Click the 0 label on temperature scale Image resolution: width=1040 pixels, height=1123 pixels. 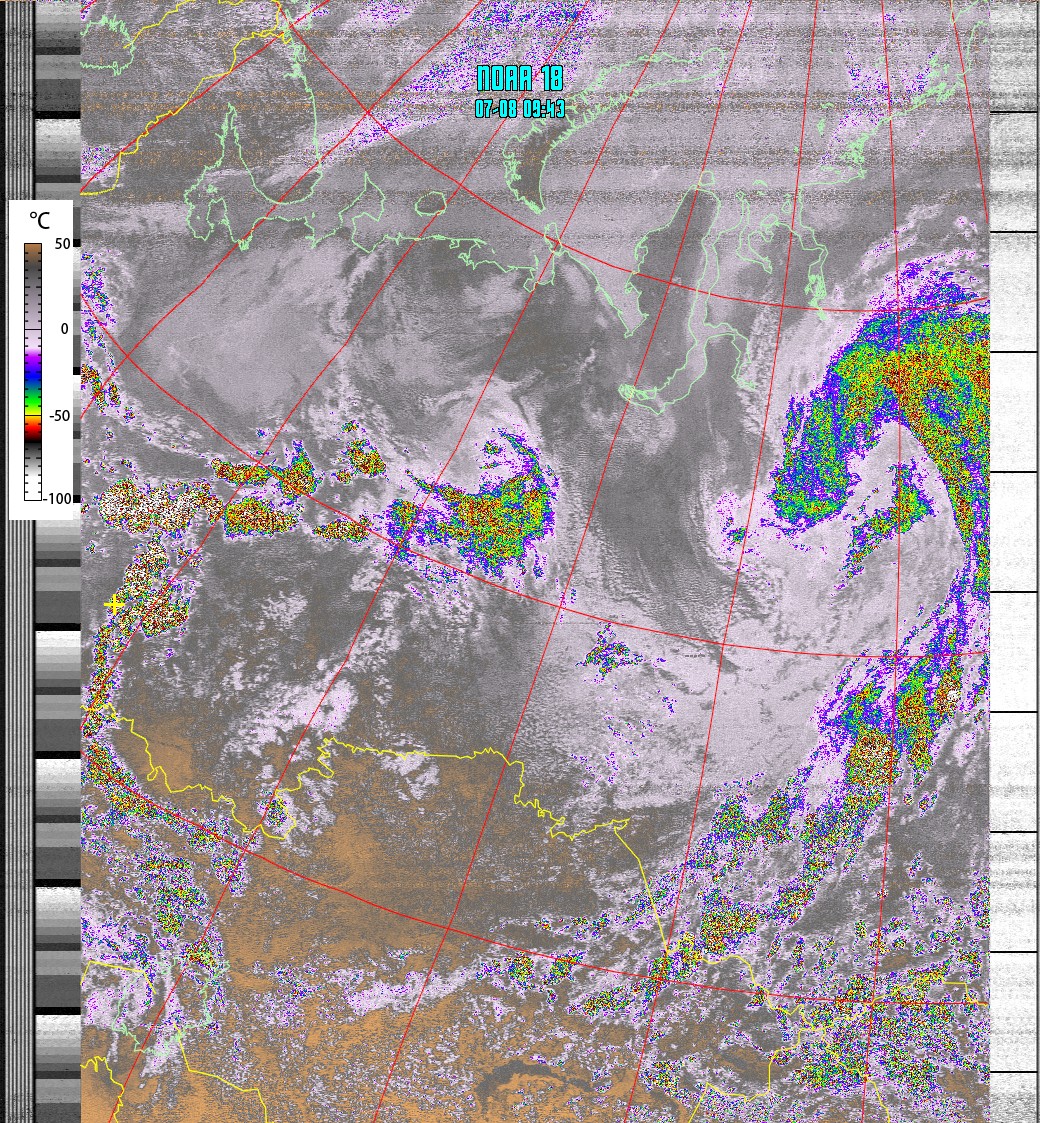click(x=64, y=329)
